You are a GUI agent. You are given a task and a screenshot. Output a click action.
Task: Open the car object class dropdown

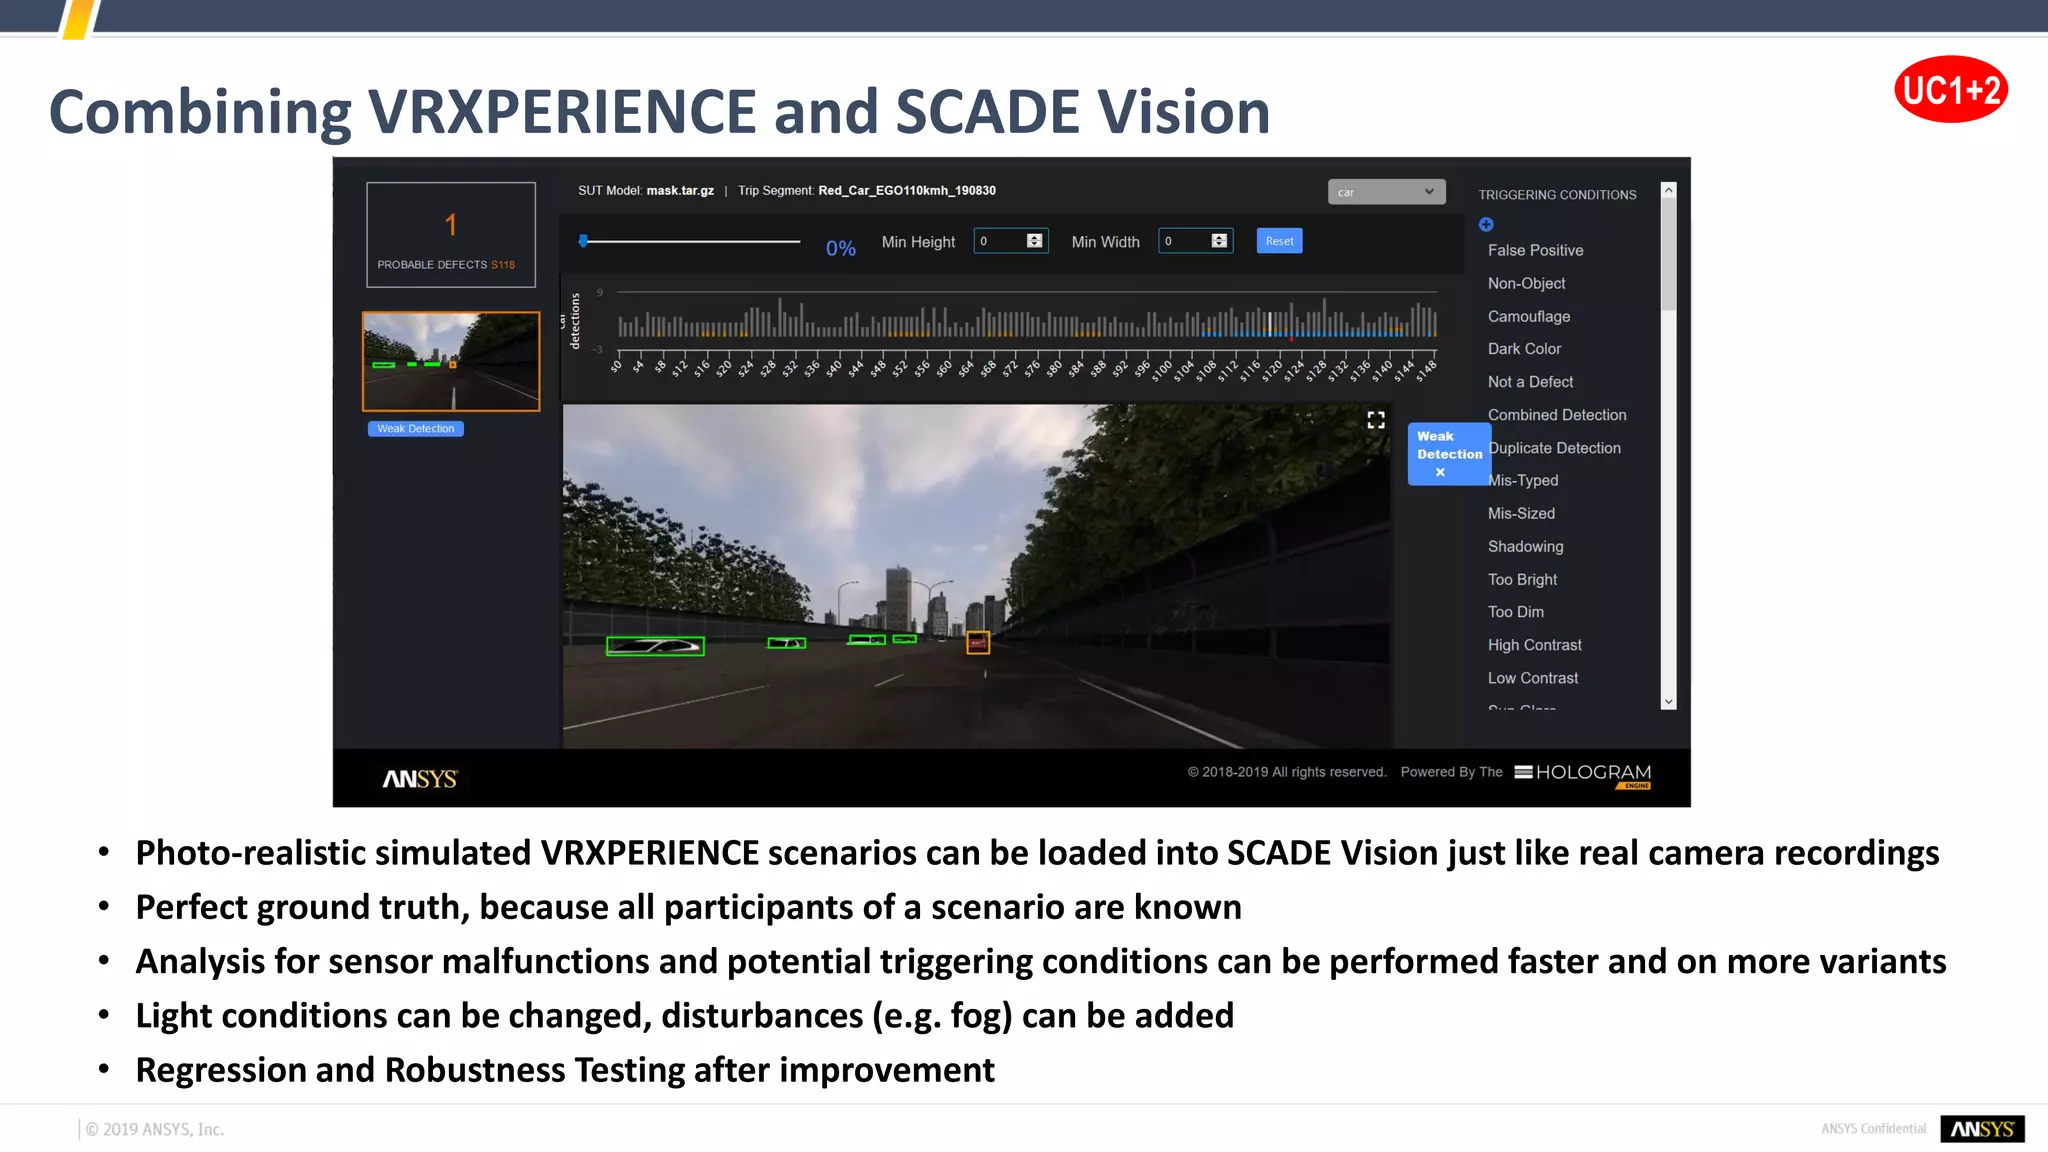1386,192
